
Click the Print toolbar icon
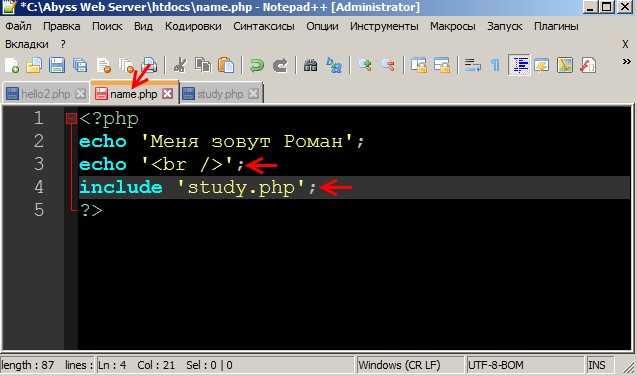pyautogui.click(x=150, y=65)
